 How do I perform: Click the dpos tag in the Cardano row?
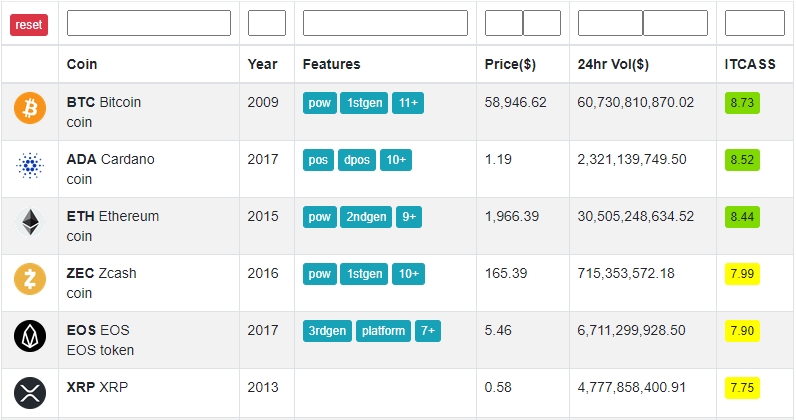[x=357, y=160]
